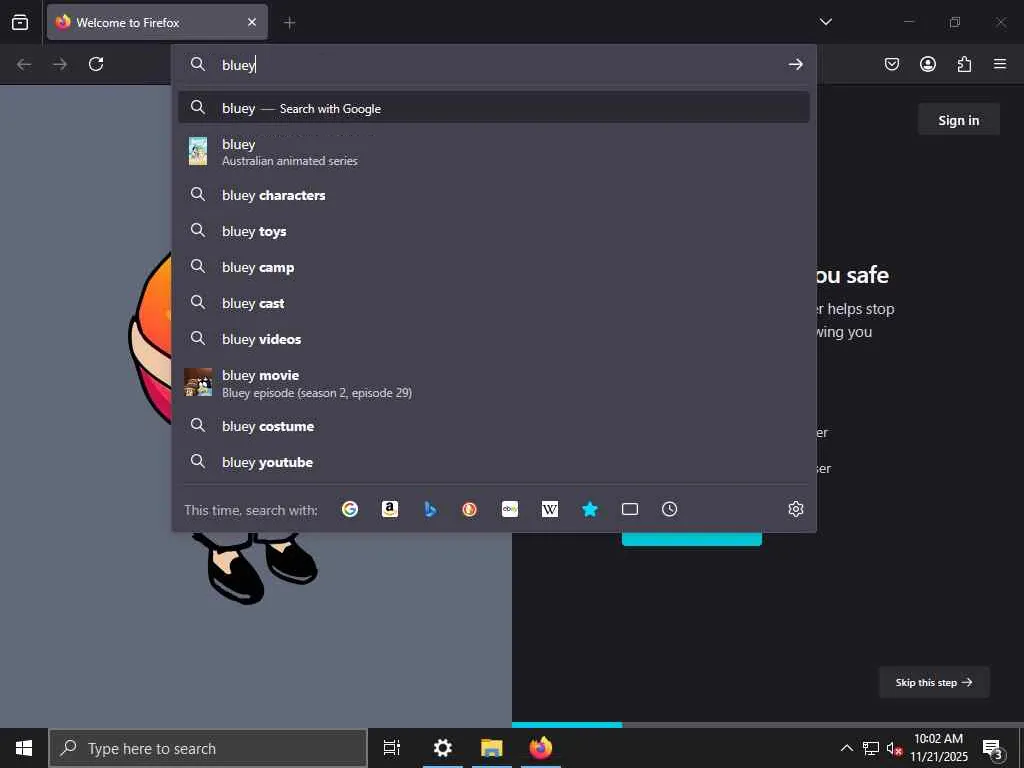Go back one page
This screenshot has height=768, width=1024.
click(x=24, y=64)
